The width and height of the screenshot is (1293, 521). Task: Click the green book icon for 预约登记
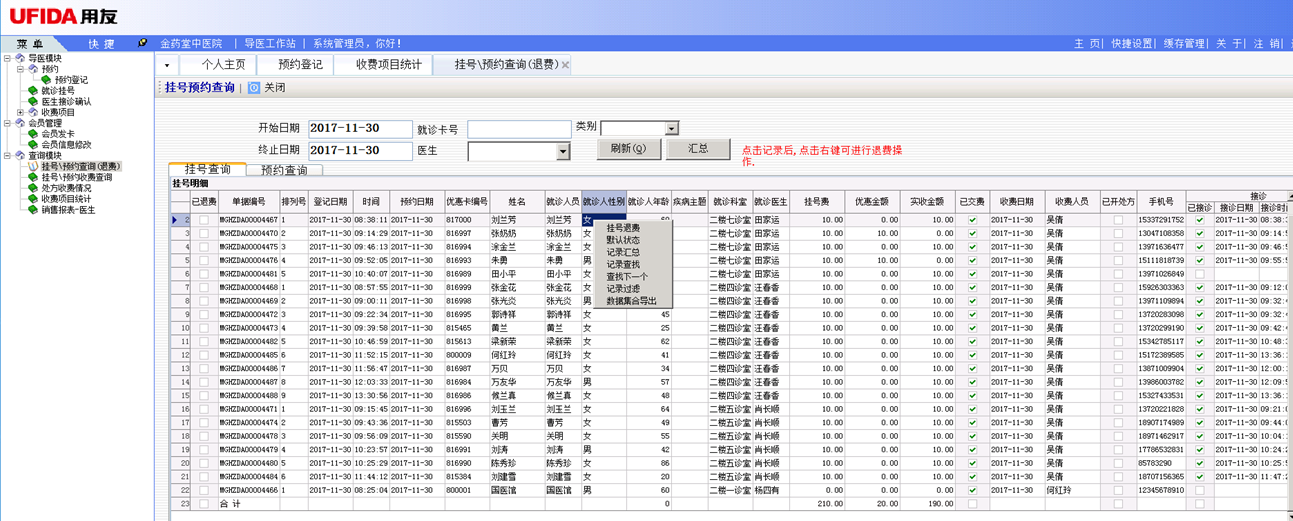pos(47,80)
